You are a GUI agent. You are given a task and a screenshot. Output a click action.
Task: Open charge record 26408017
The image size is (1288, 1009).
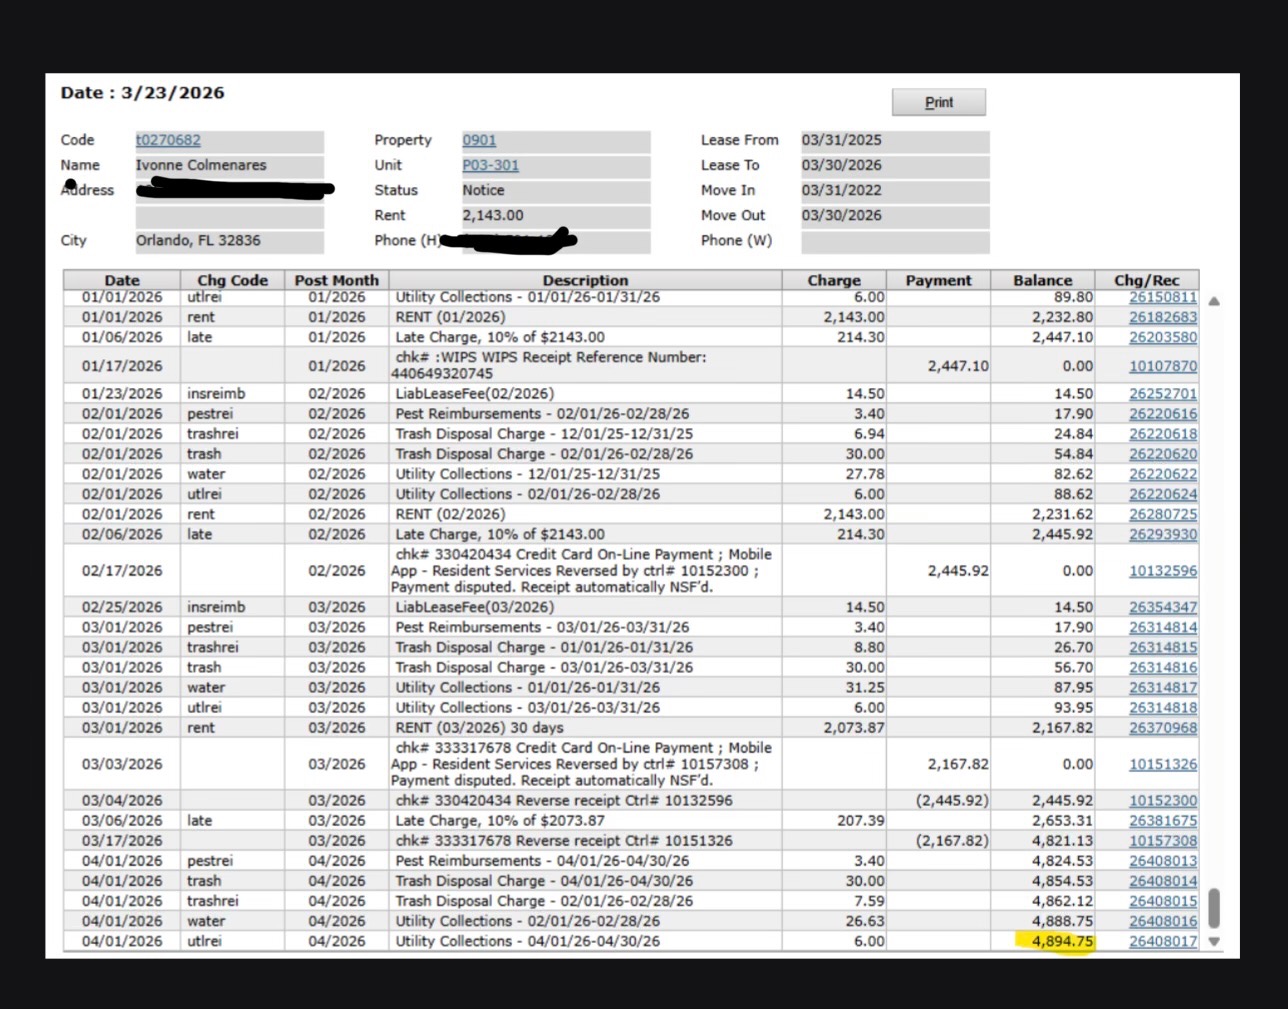(1162, 941)
